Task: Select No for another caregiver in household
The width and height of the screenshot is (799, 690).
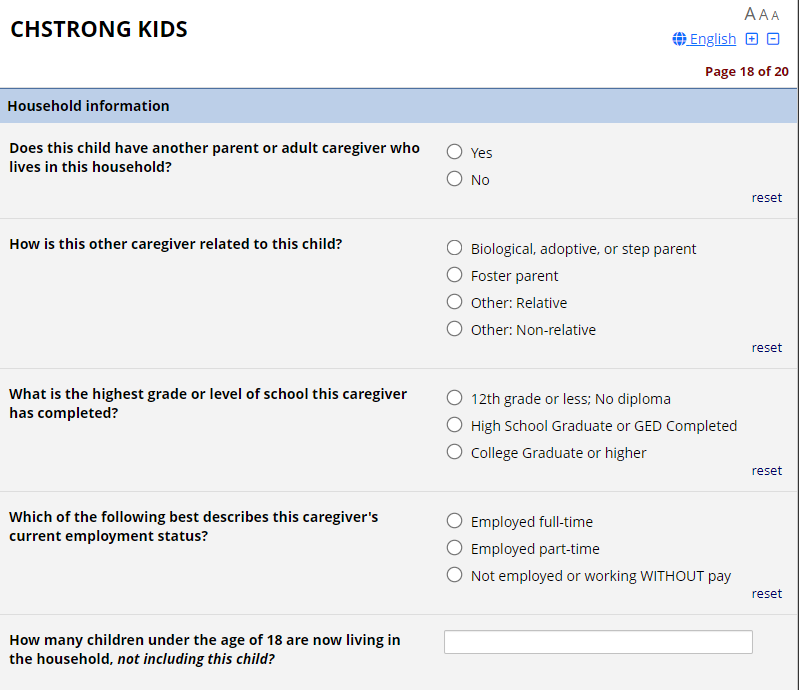Action: (455, 179)
